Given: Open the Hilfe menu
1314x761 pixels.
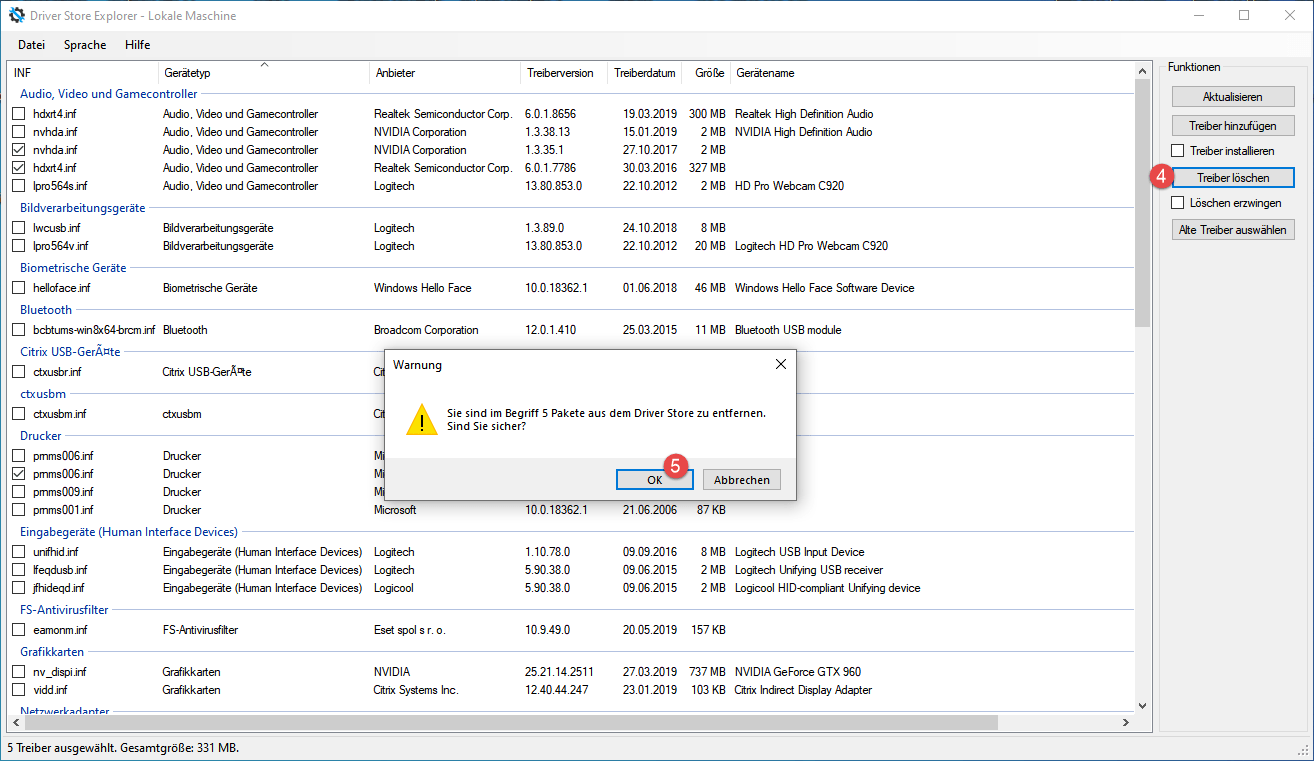Looking at the screenshot, I should [x=138, y=45].
